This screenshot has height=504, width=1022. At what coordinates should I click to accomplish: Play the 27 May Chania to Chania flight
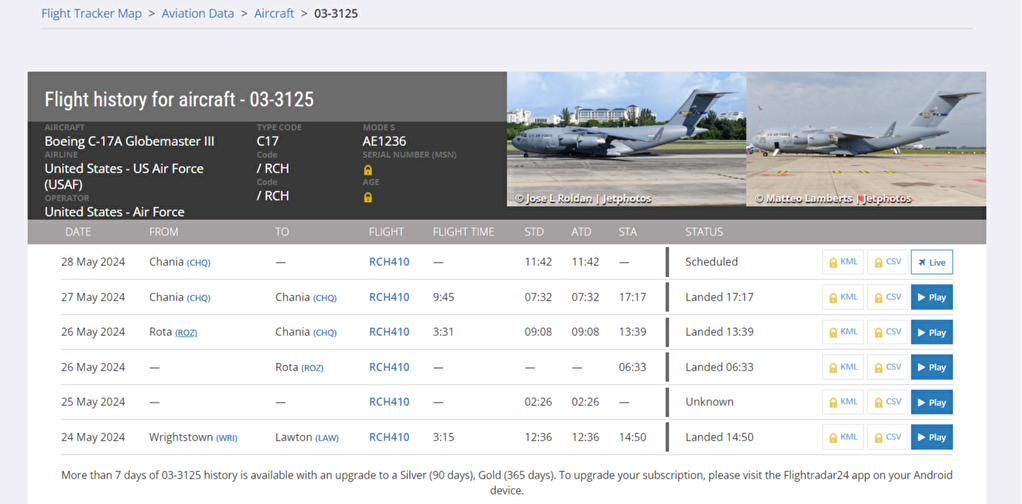(931, 297)
